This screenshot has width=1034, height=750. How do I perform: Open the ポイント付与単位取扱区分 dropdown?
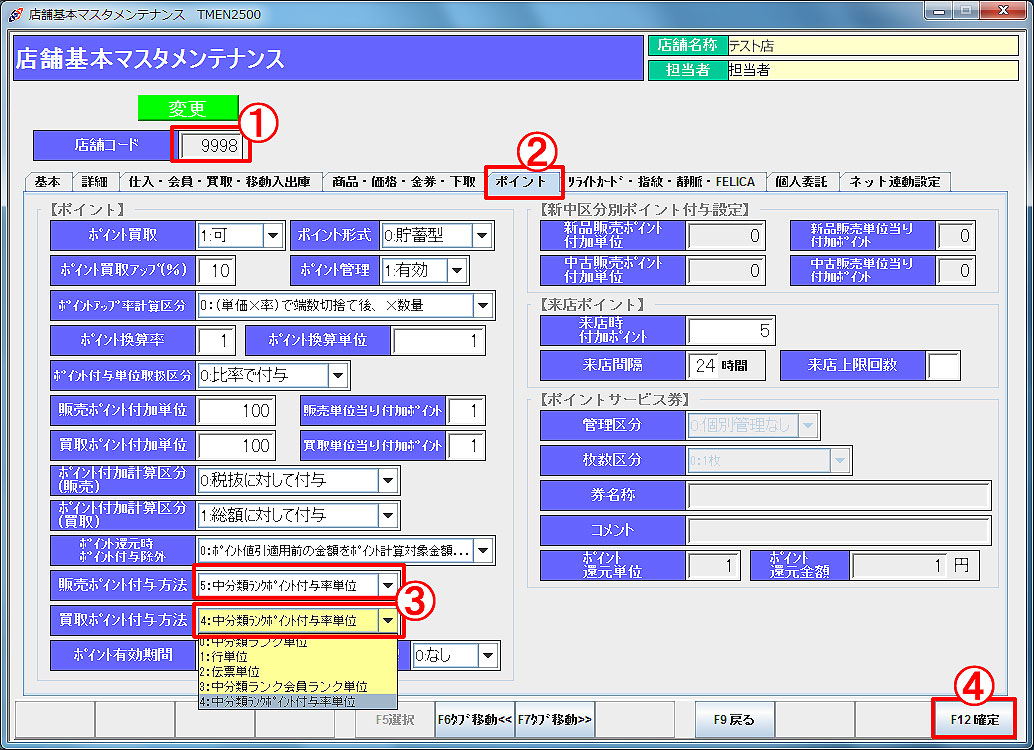click(337, 376)
